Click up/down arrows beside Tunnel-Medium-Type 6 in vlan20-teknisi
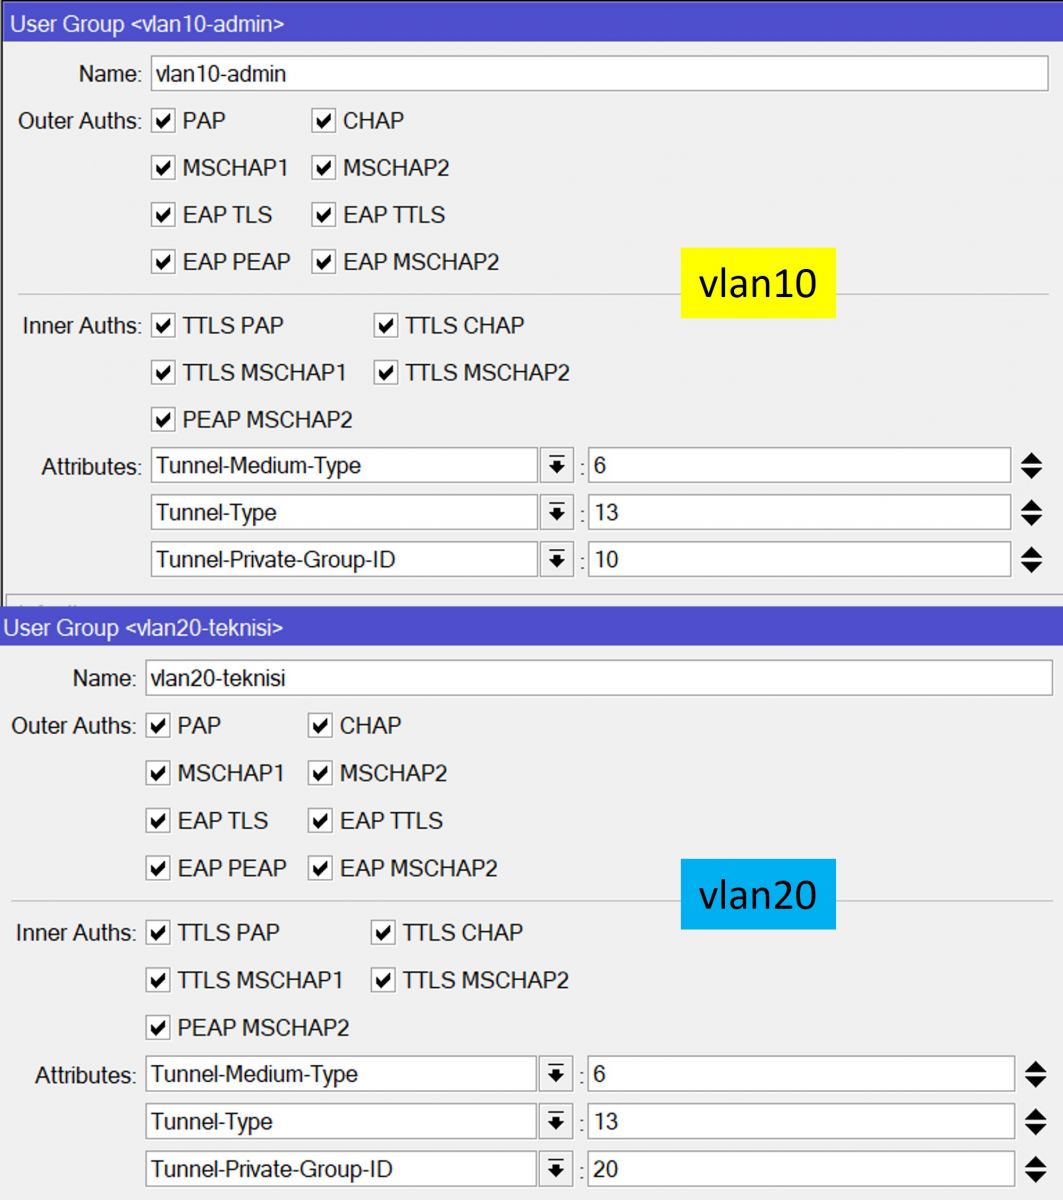Screen dimensions: 1063x1200 (x=1035, y=1075)
